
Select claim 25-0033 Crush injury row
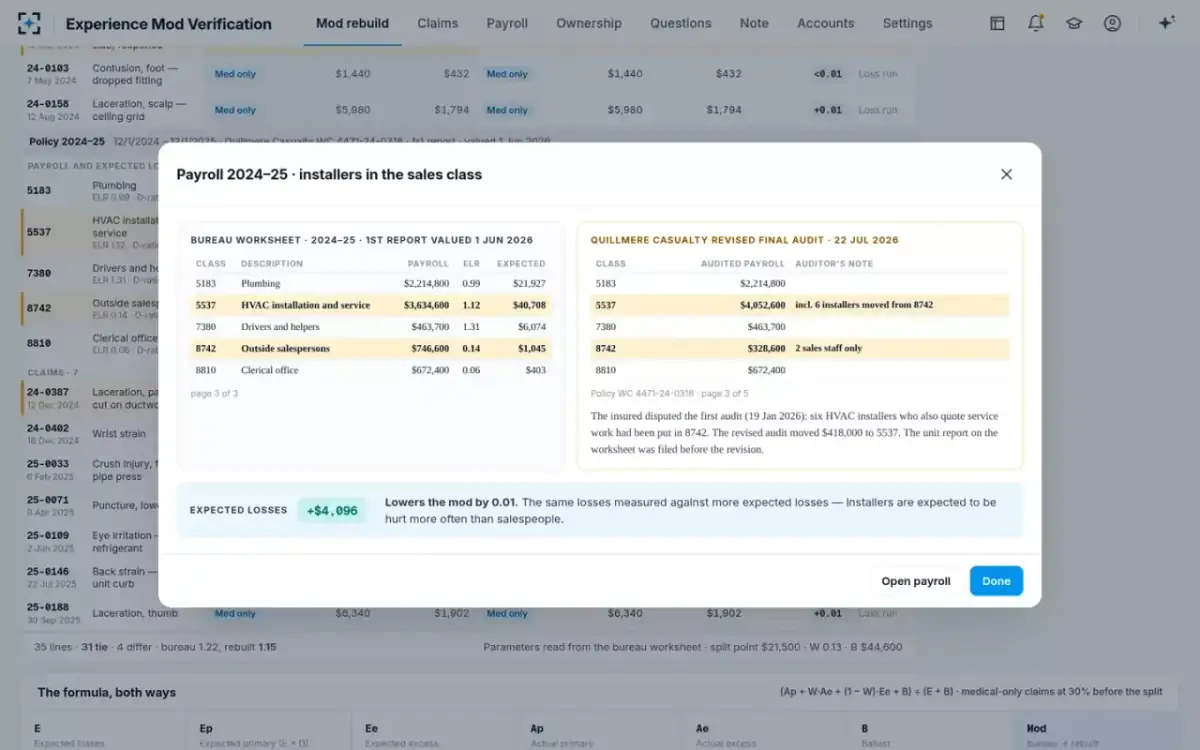point(90,469)
